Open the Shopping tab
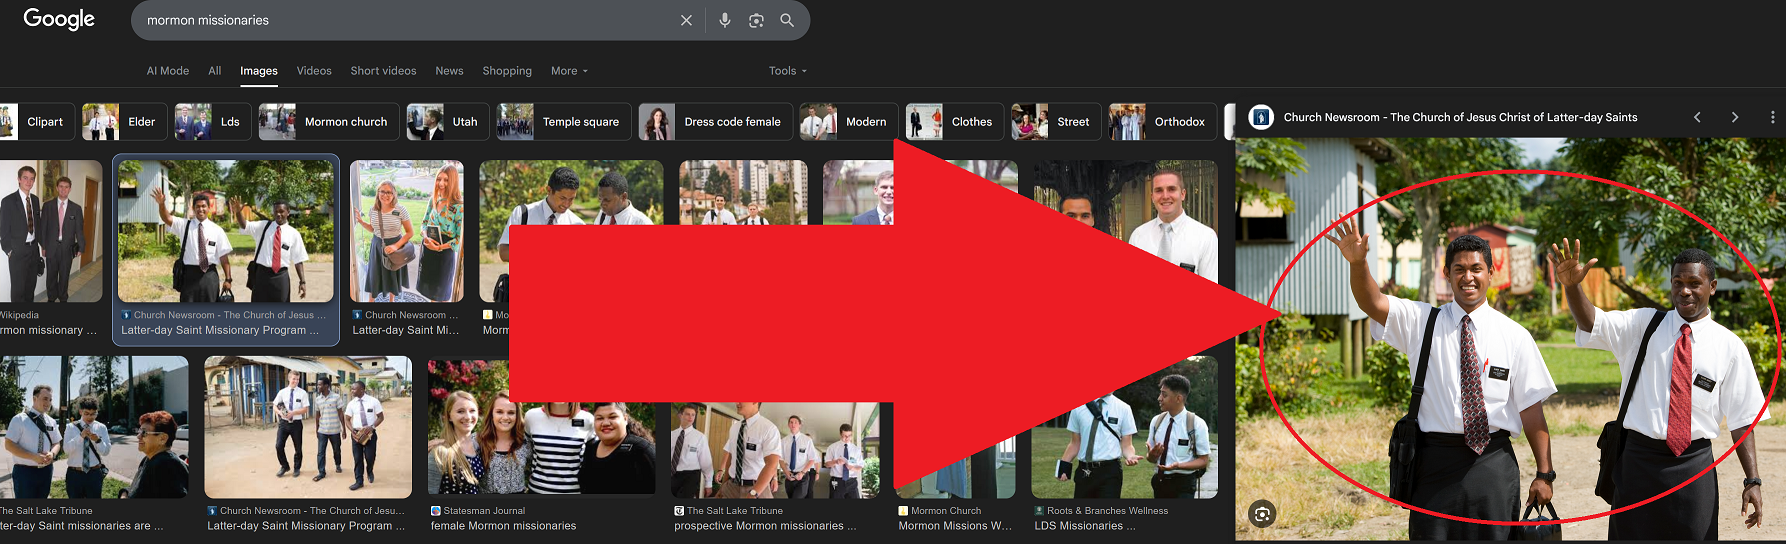 507,71
